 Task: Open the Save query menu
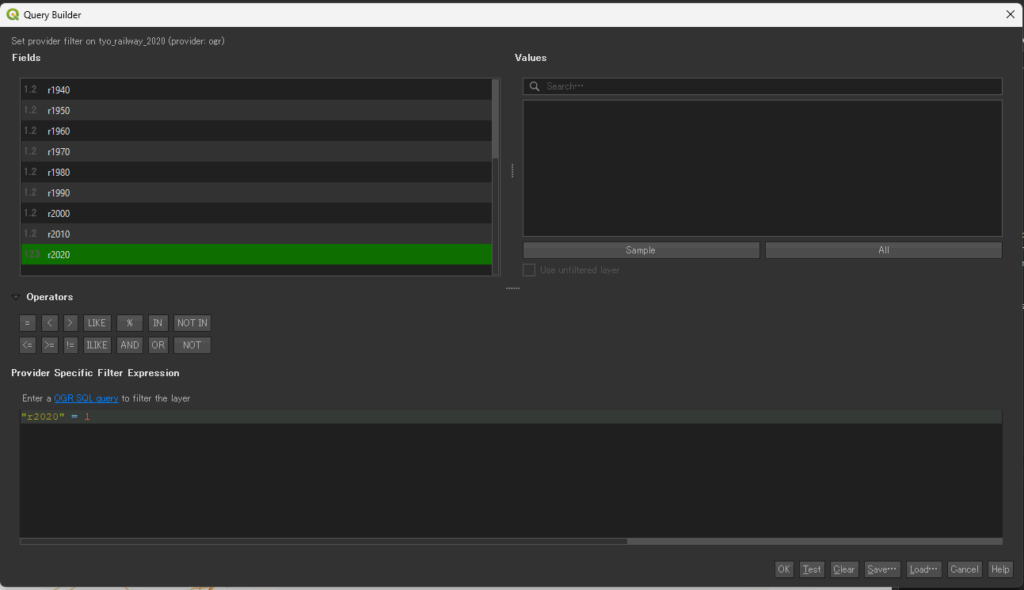[x=882, y=569]
